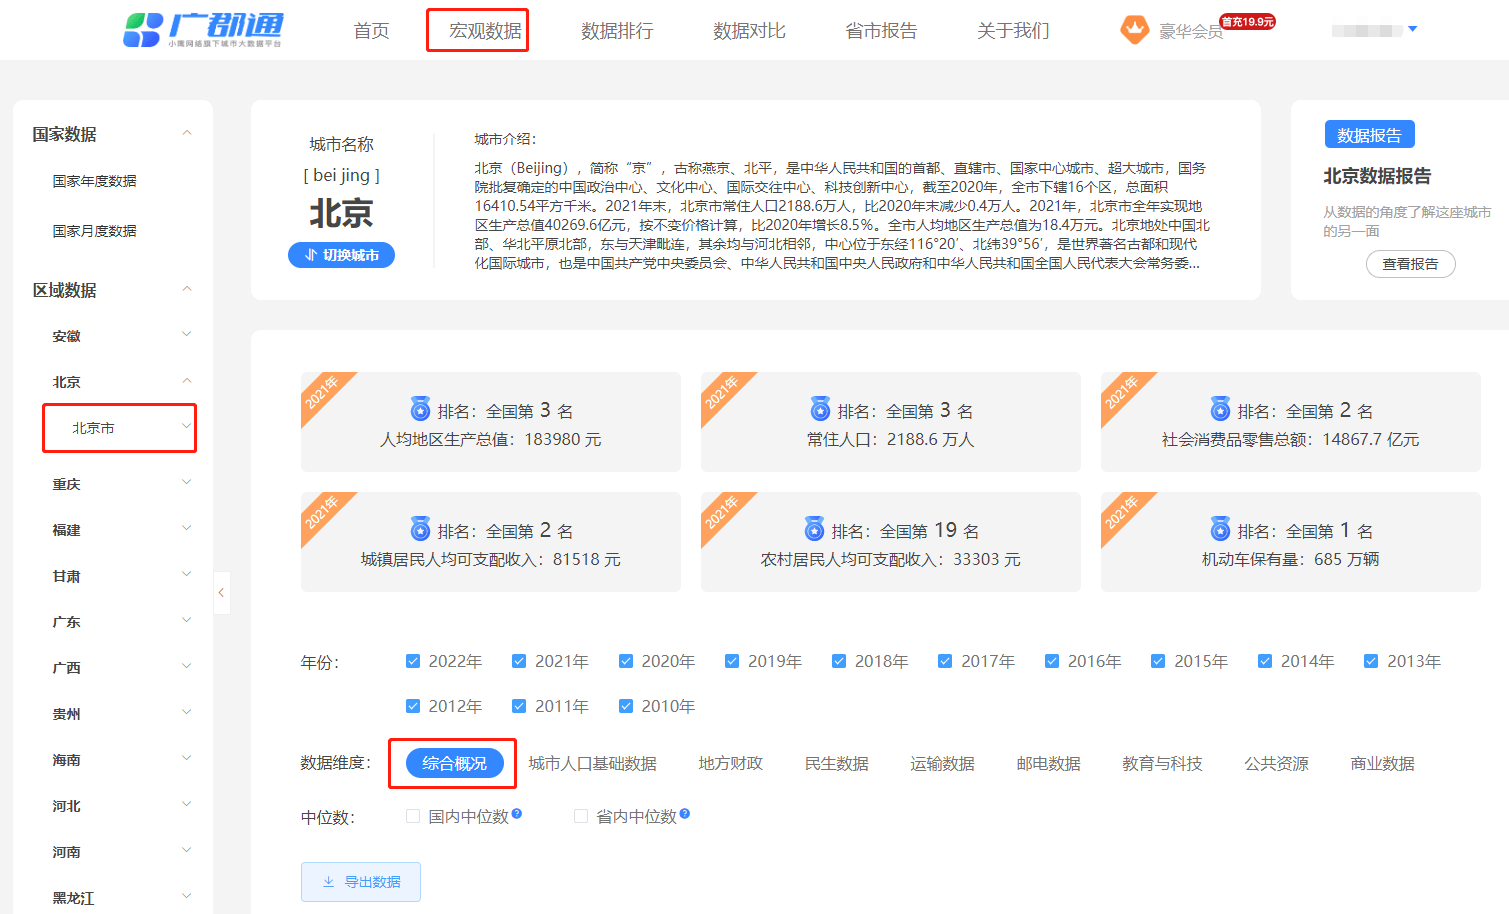Expand the 黑龙江 province list
The width and height of the screenshot is (1509, 914).
(x=186, y=897)
